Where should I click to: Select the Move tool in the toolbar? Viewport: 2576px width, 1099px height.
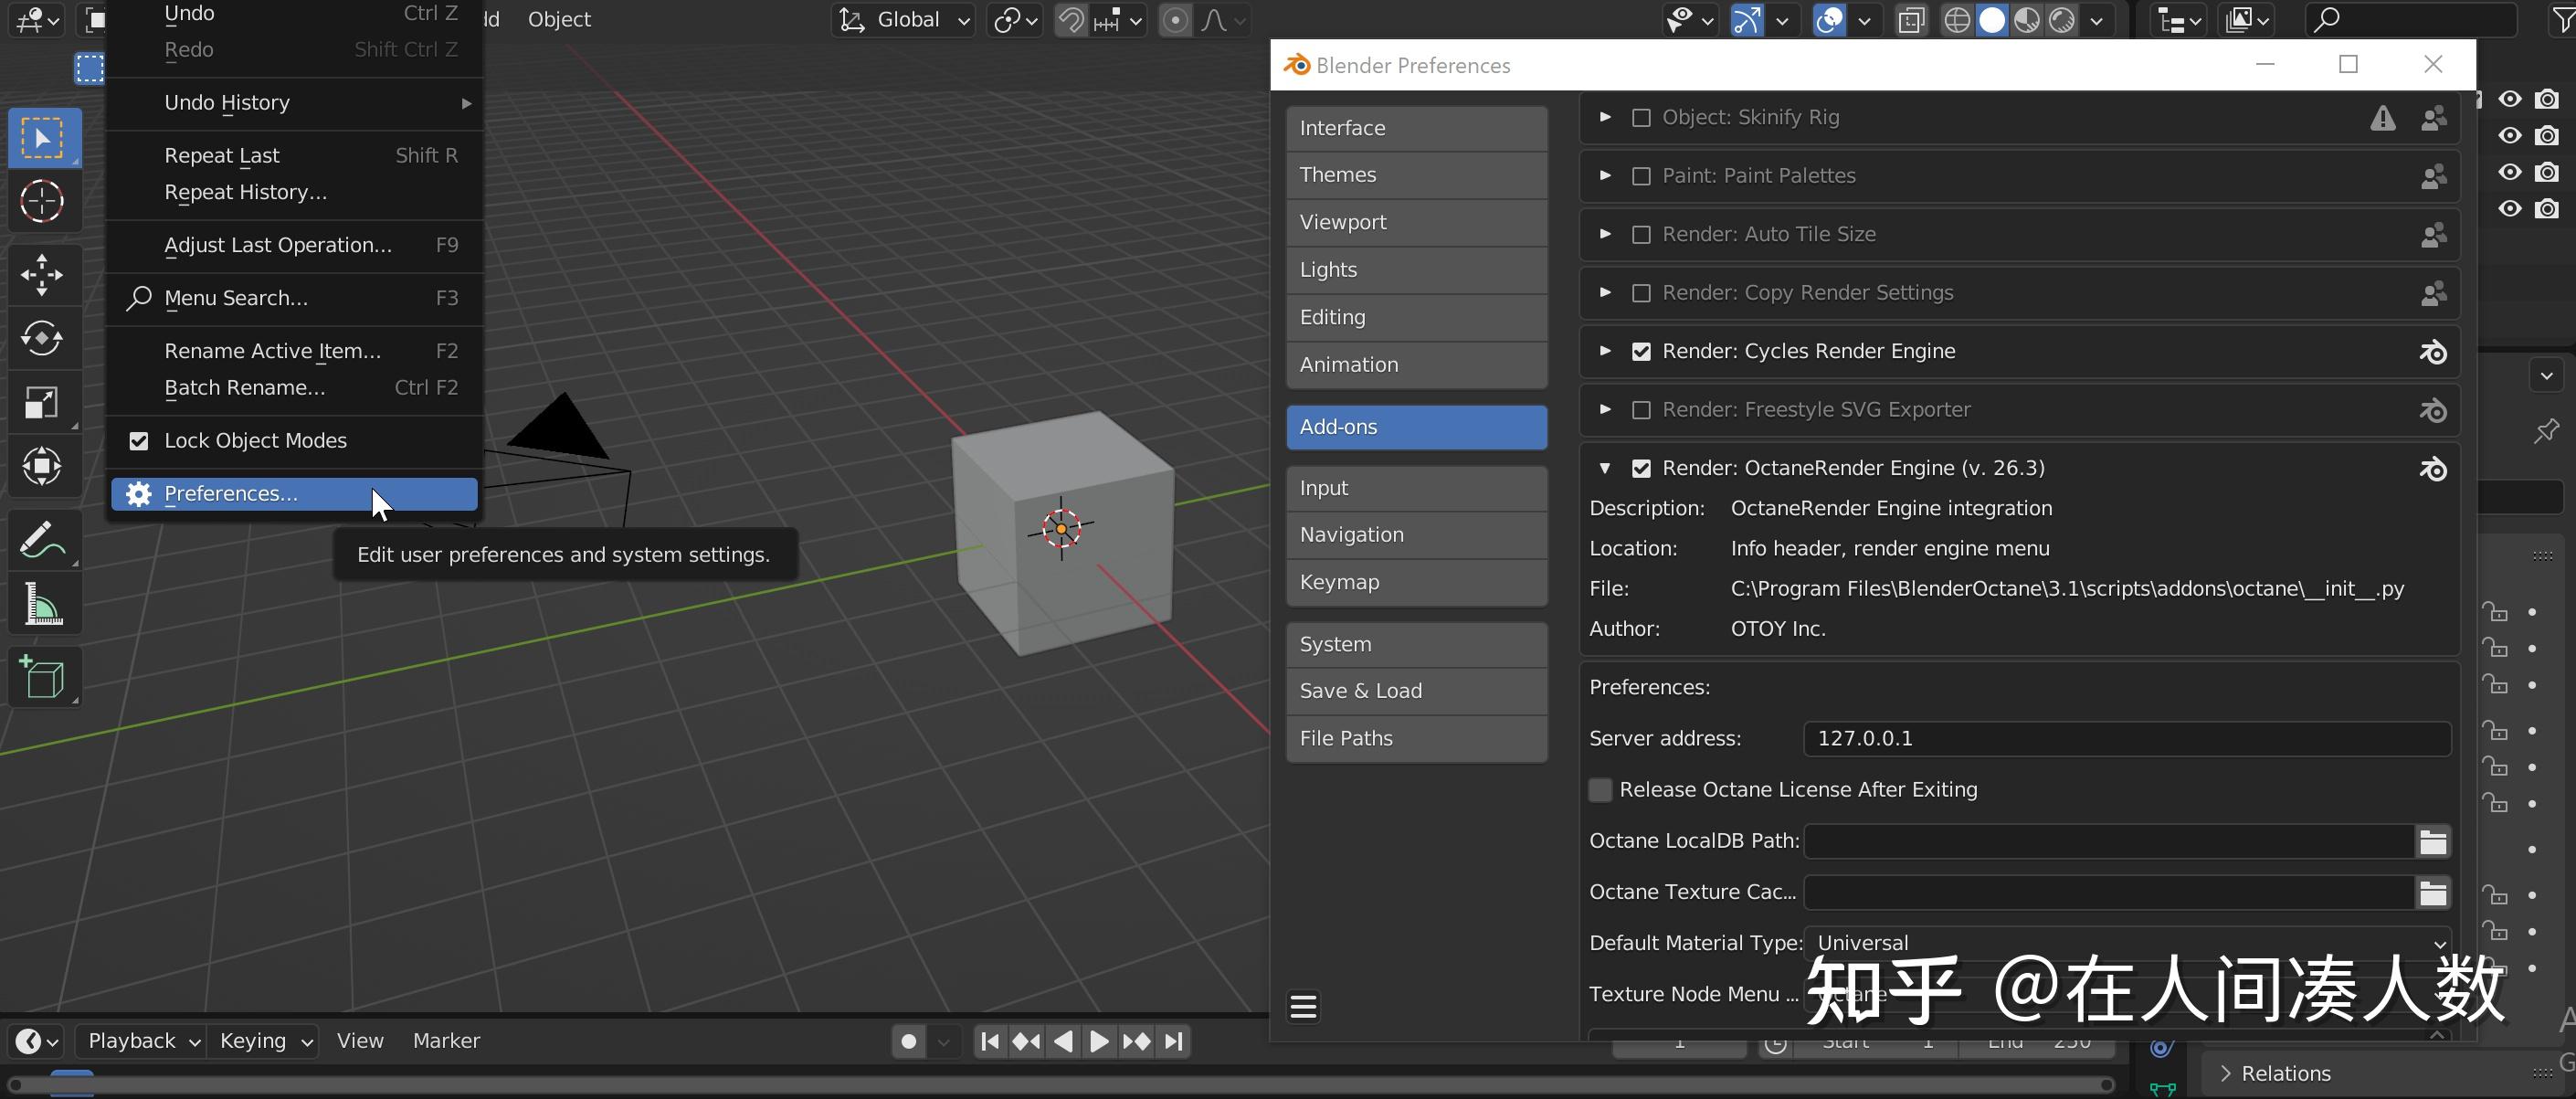coord(42,275)
